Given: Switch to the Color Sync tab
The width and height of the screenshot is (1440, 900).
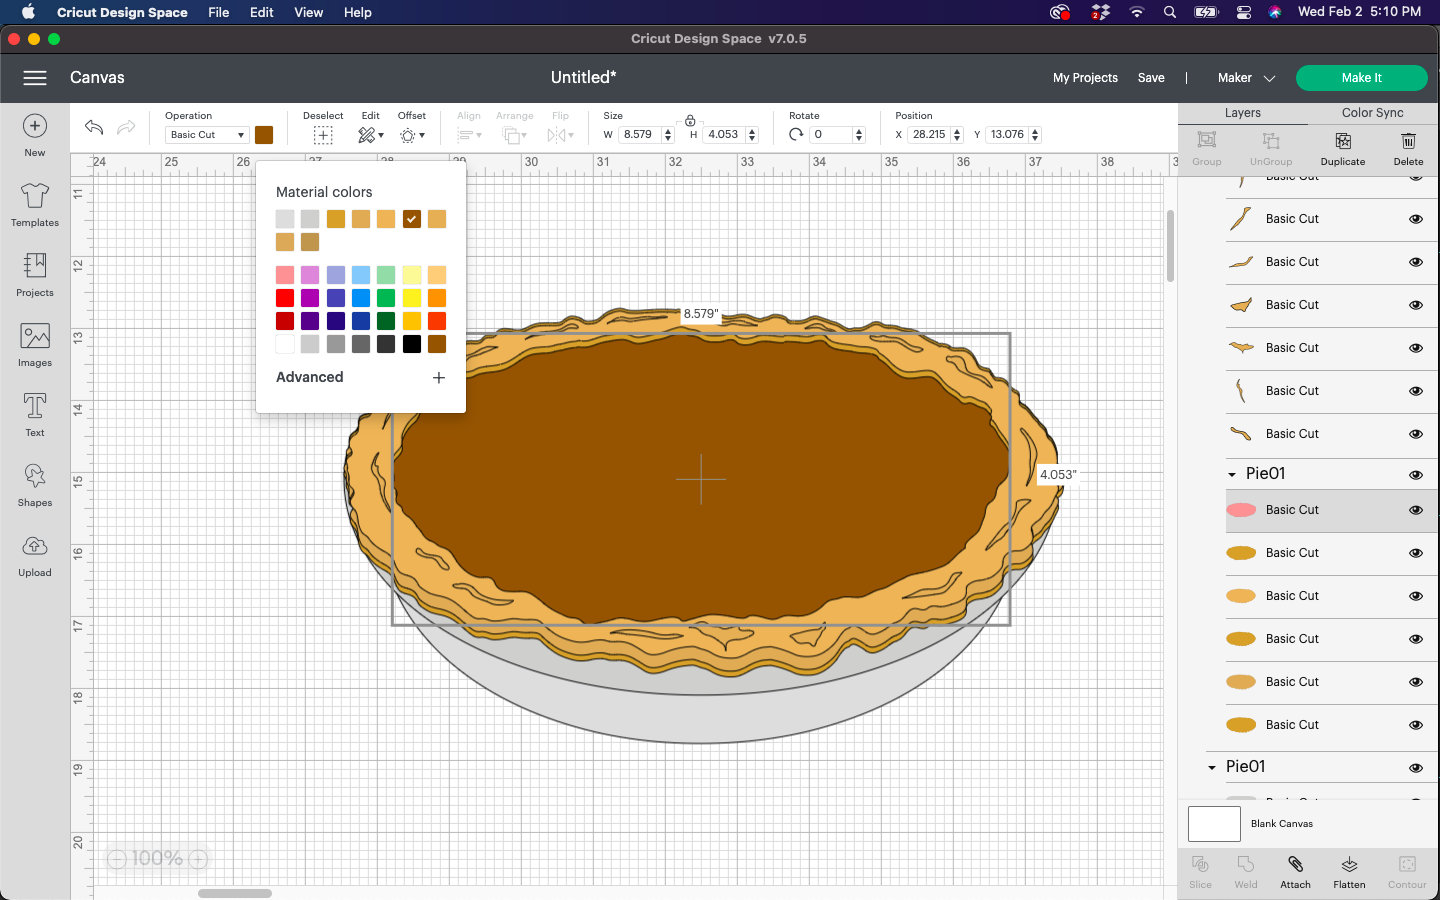Looking at the screenshot, I should pyautogui.click(x=1371, y=113).
